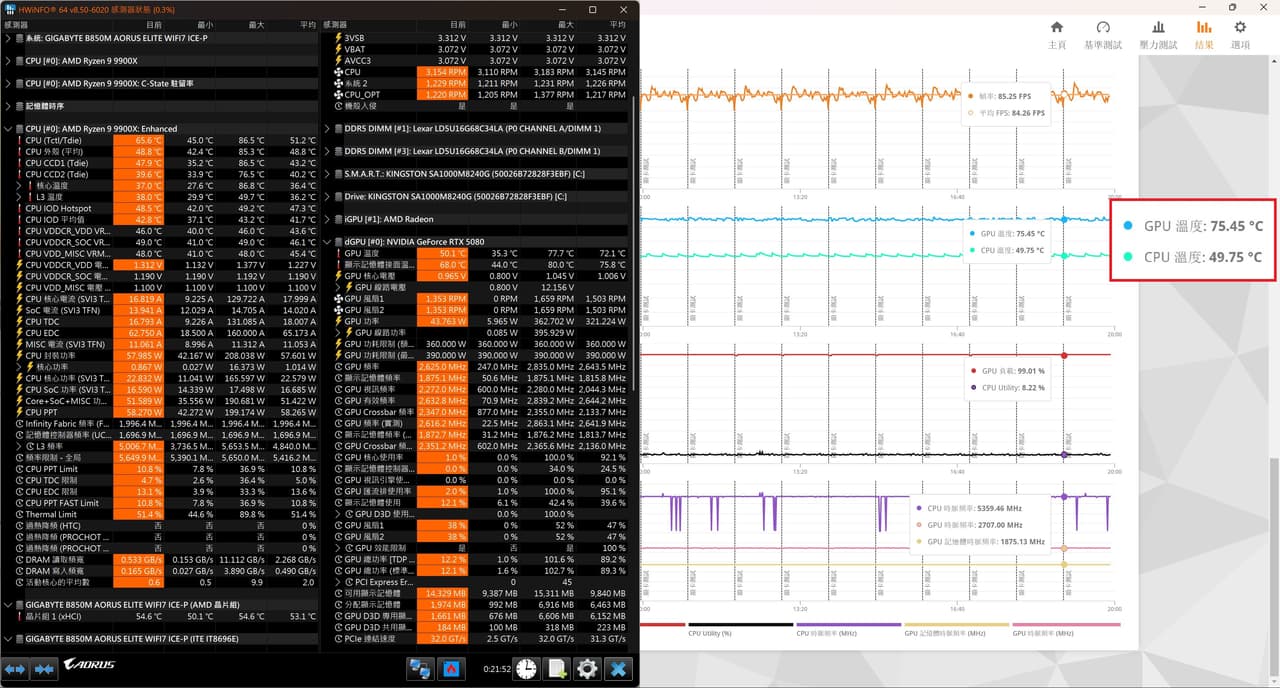Click the clock icon beside GPU 頻率 row

coord(337,366)
